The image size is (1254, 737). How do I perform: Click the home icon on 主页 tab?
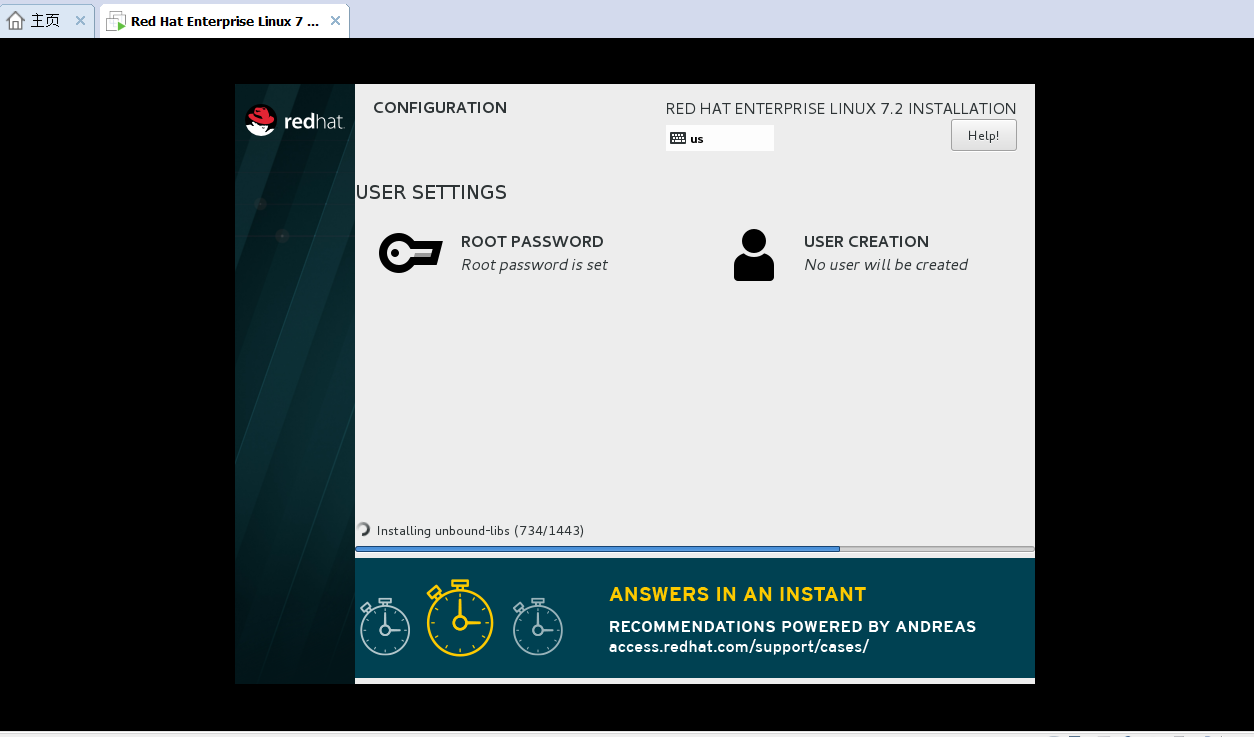coord(16,21)
